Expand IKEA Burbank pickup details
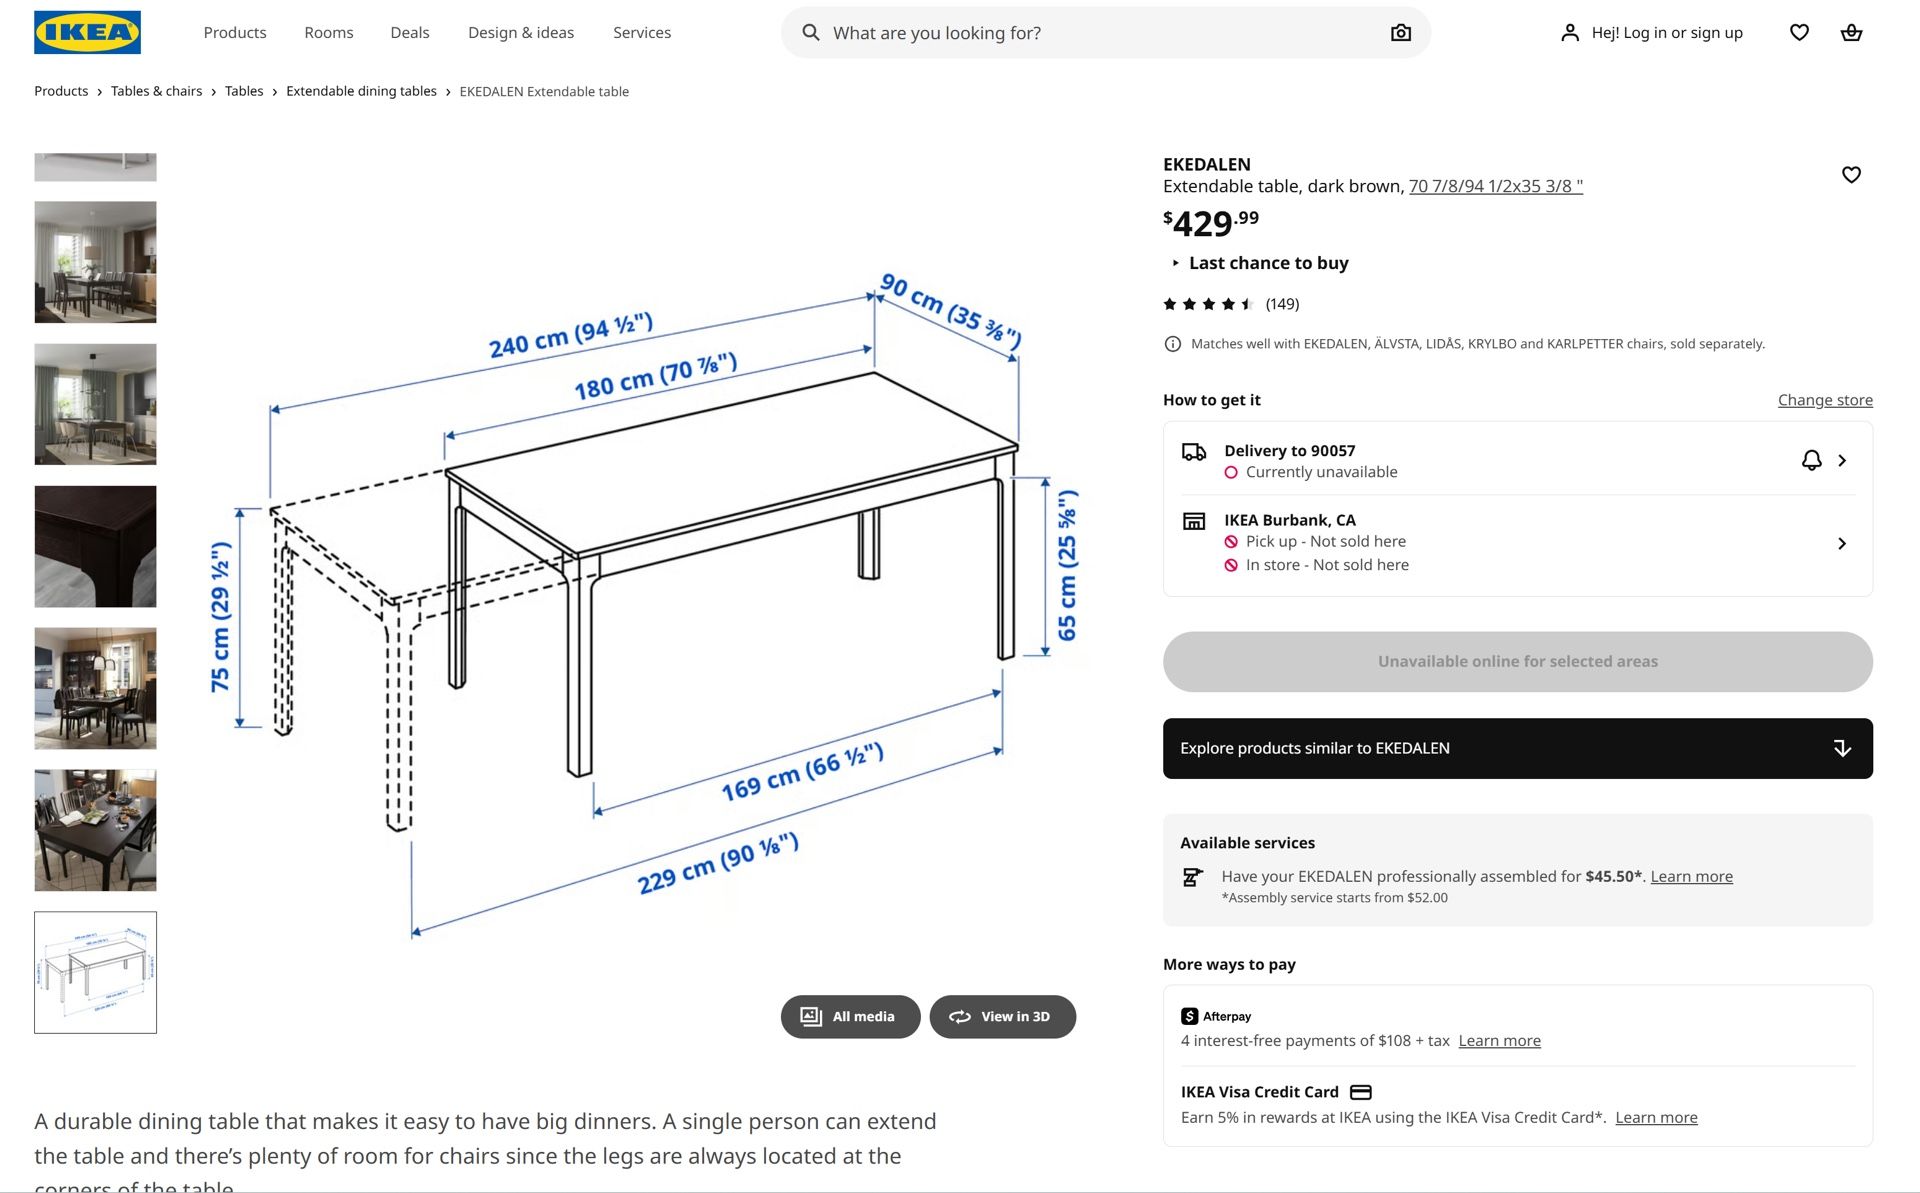The image size is (1920, 1193). click(1843, 543)
